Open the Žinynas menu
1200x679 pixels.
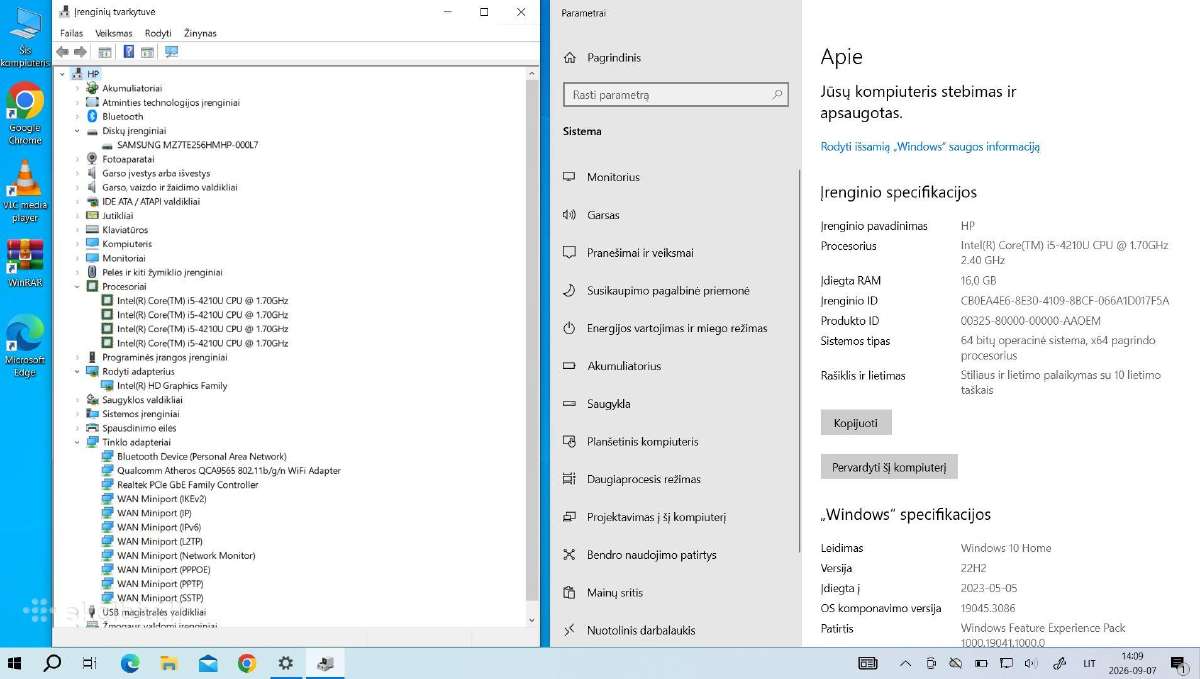tap(200, 33)
